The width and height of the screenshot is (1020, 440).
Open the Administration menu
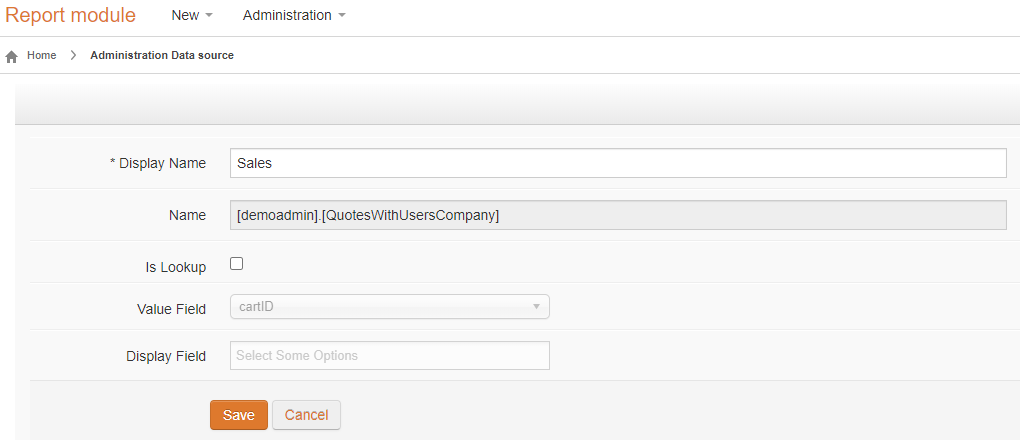[294, 16]
